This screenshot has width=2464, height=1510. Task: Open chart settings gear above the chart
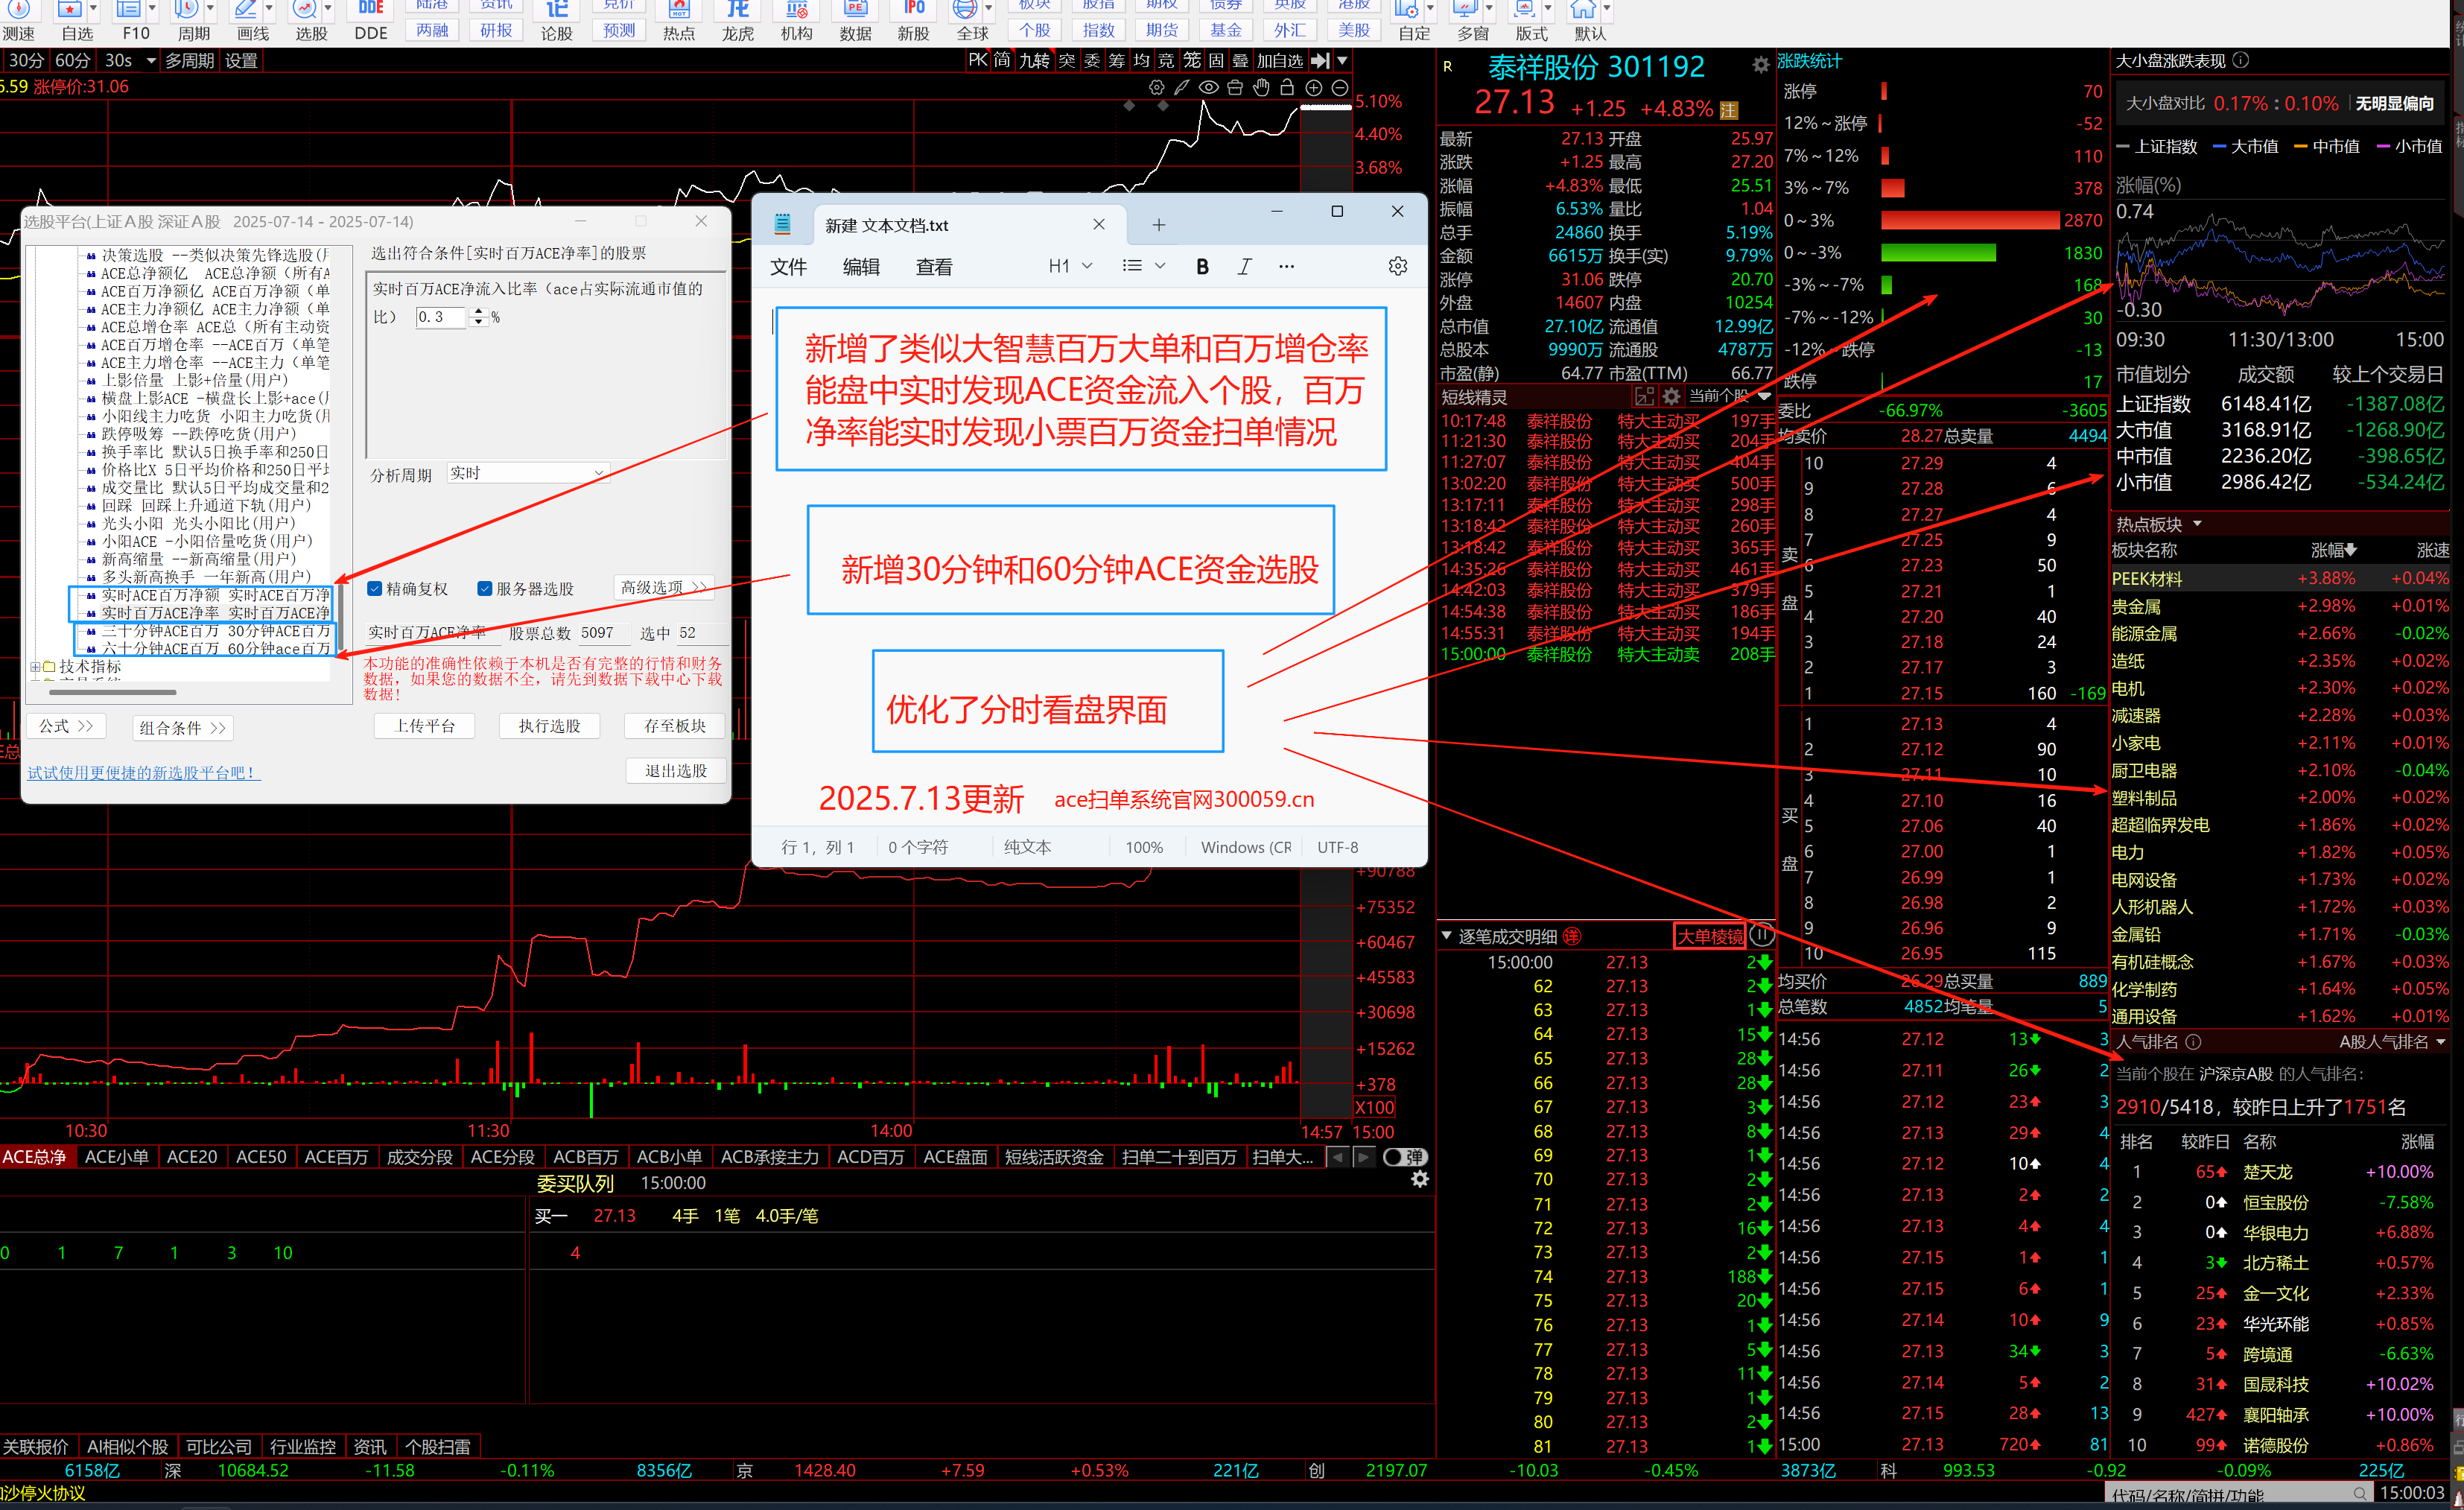(x=1156, y=87)
